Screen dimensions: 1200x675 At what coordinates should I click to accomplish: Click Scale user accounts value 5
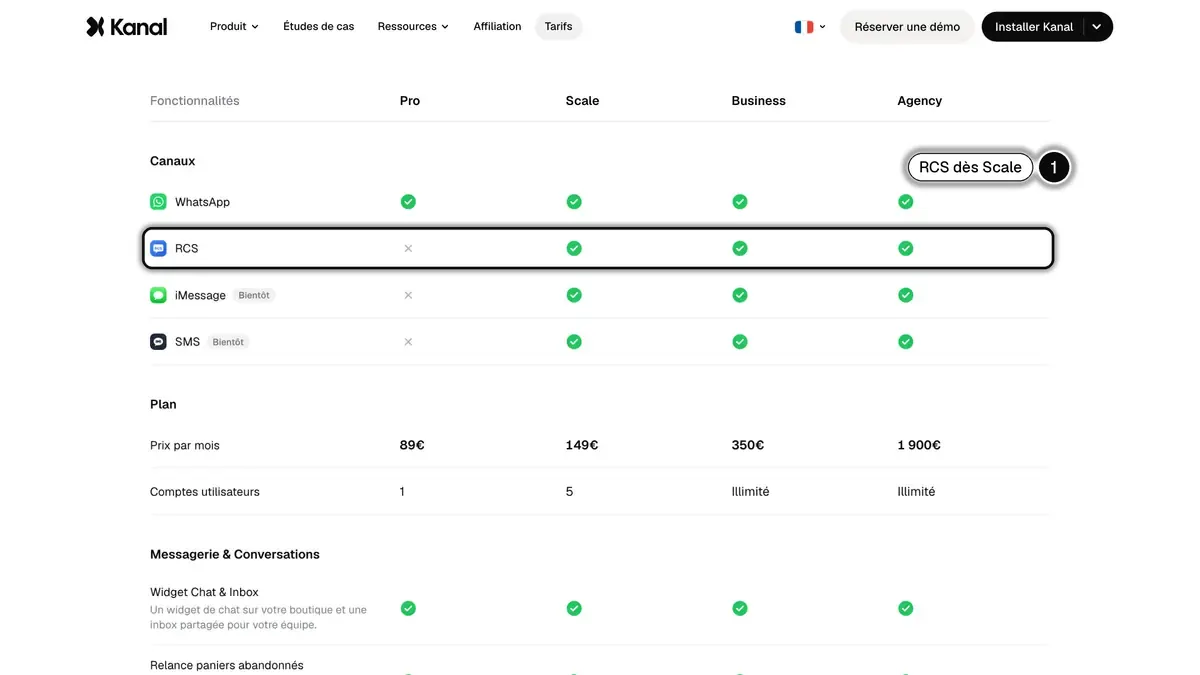tap(570, 492)
